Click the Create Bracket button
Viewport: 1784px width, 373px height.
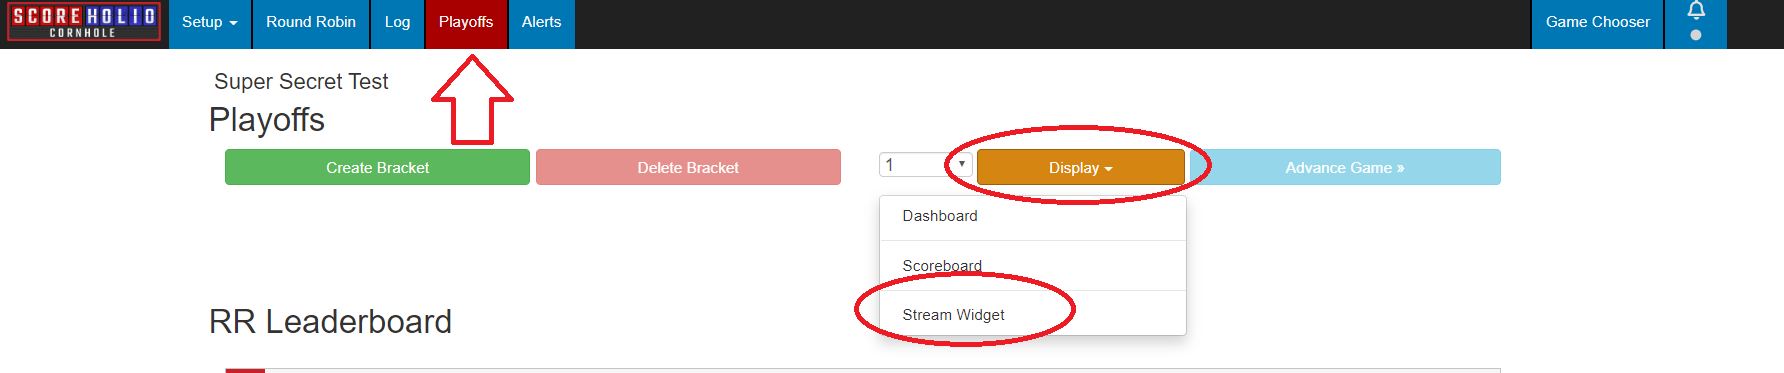click(x=377, y=167)
